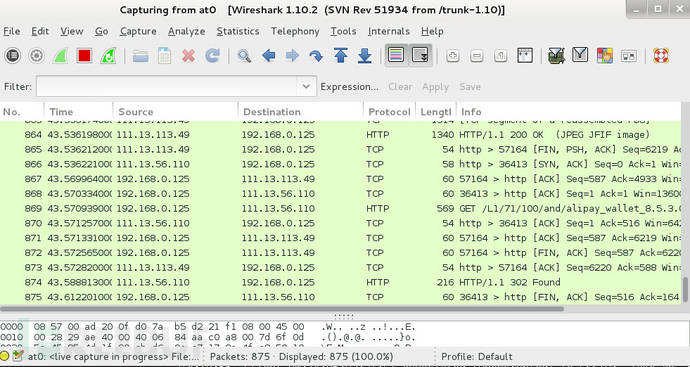Open the Statistics menu

238,31
